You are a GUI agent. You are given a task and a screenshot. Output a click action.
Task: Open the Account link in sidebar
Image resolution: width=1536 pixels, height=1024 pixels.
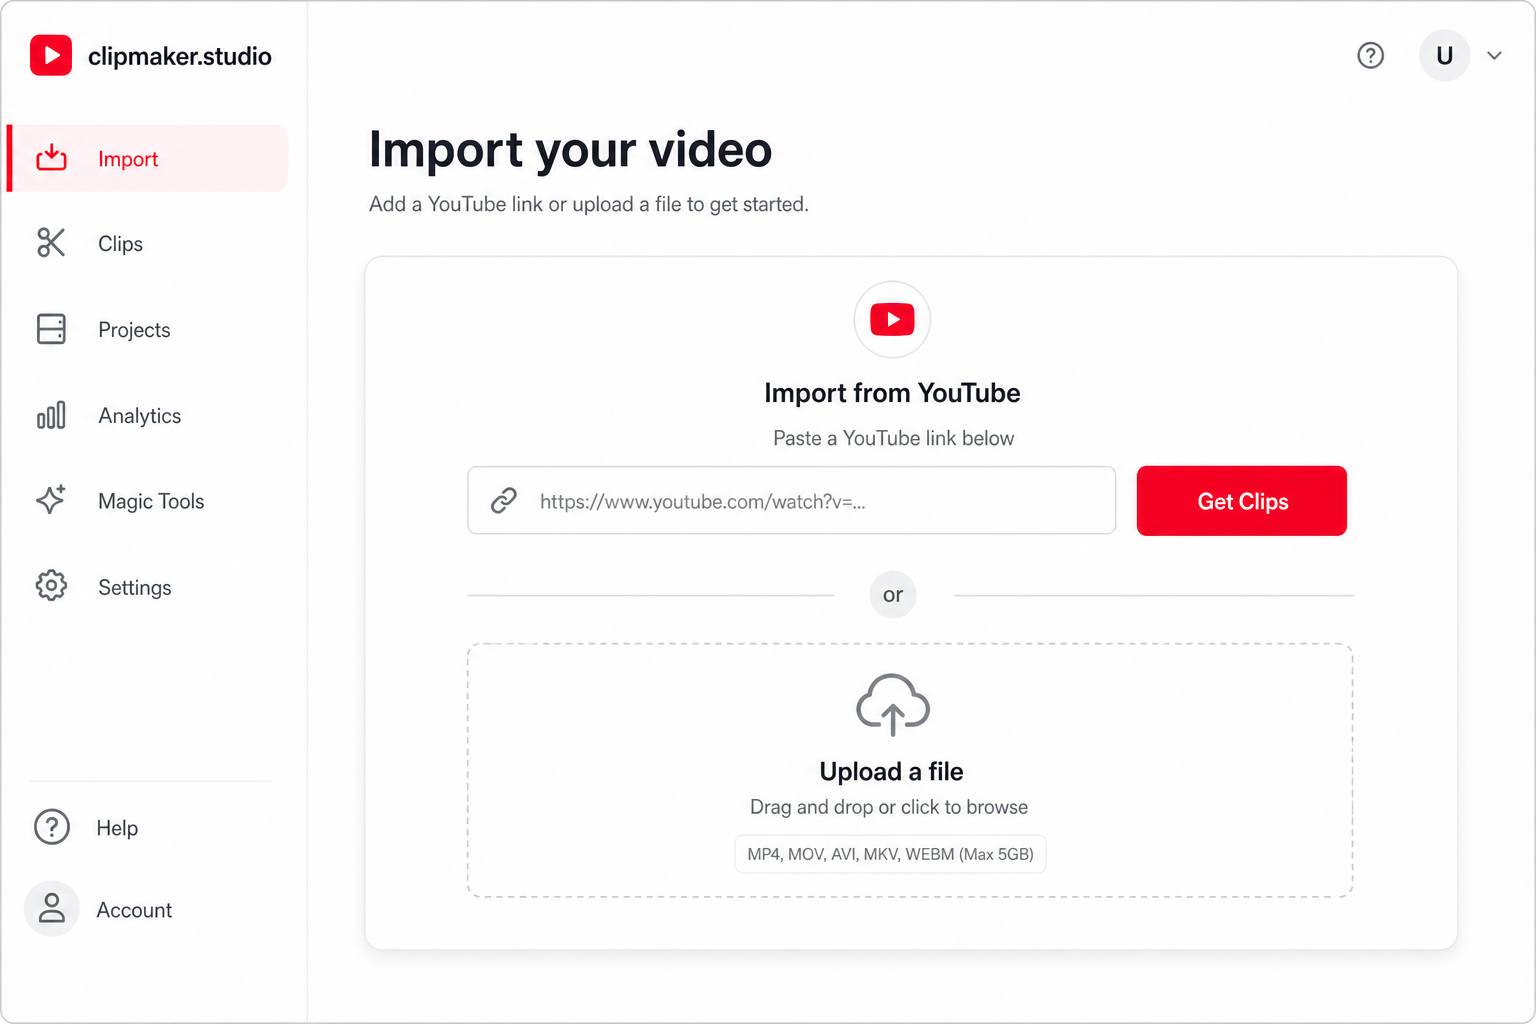pos(134,910)
